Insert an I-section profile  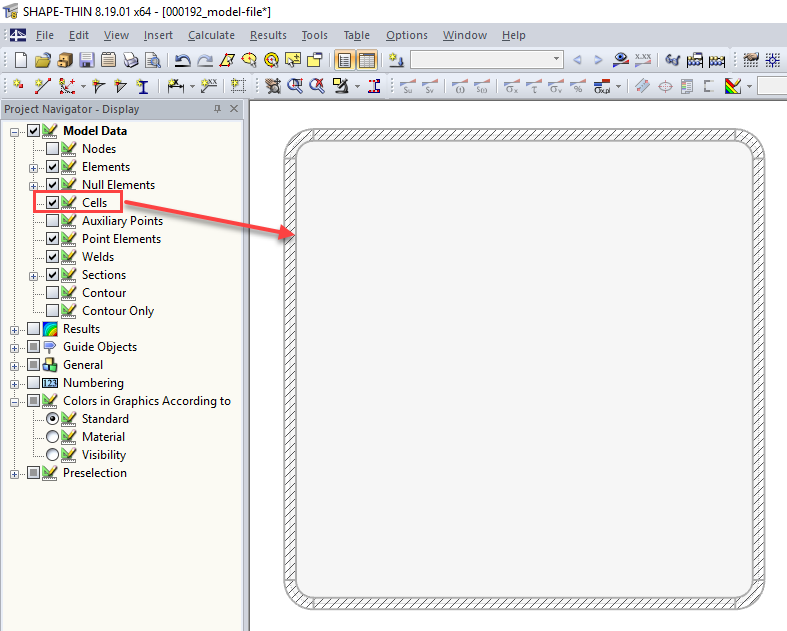pyautogui.click(x=143, y=86)
